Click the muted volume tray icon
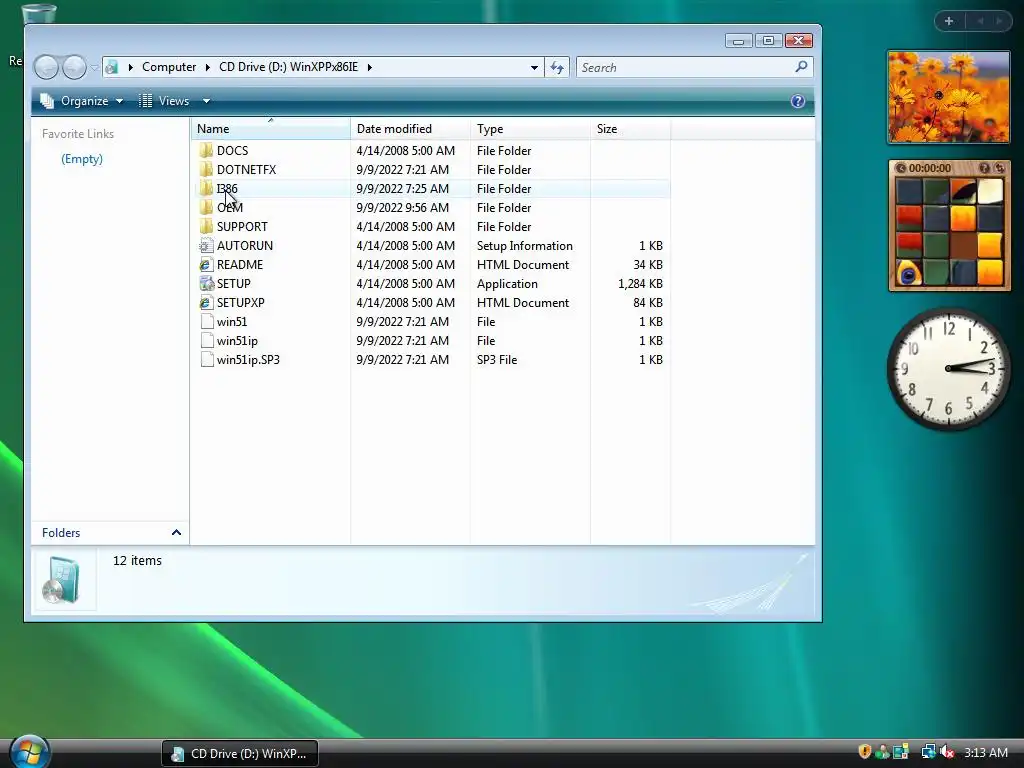Image resolution: width=1024 pixels, height=768 pixels. [947, 752]
